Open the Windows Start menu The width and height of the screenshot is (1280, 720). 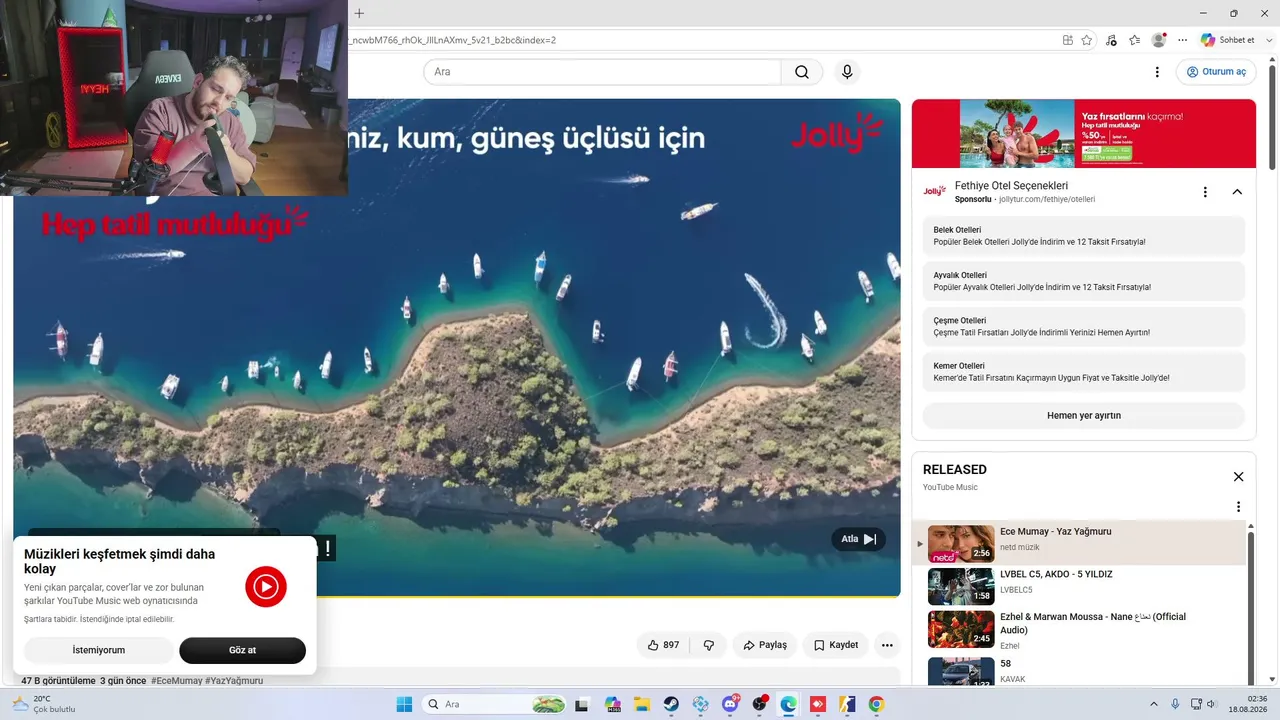pyautogui.click(x=404, y=704)
